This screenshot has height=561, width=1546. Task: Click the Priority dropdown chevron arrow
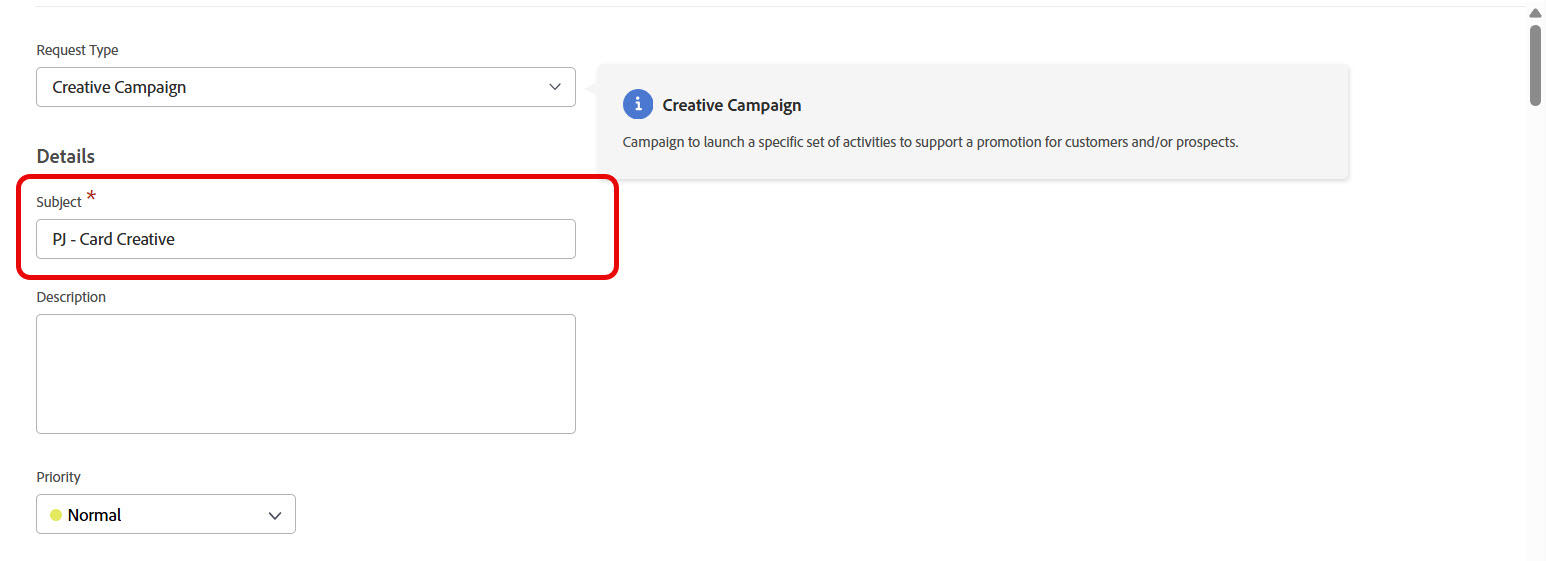point(275,515)
